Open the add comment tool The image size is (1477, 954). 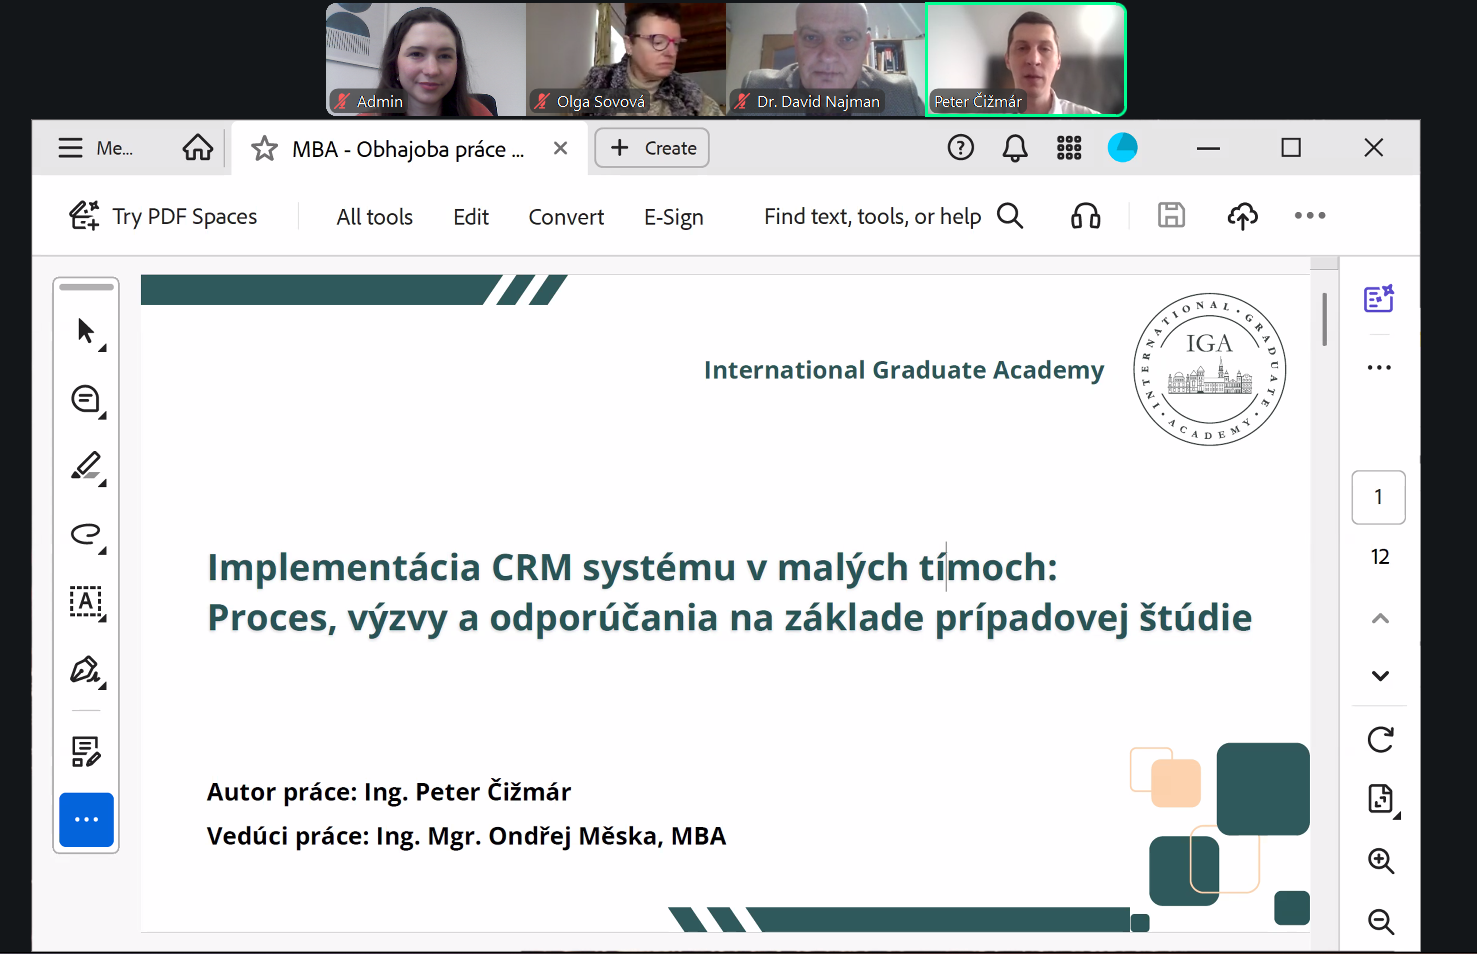tap(86, 399)
